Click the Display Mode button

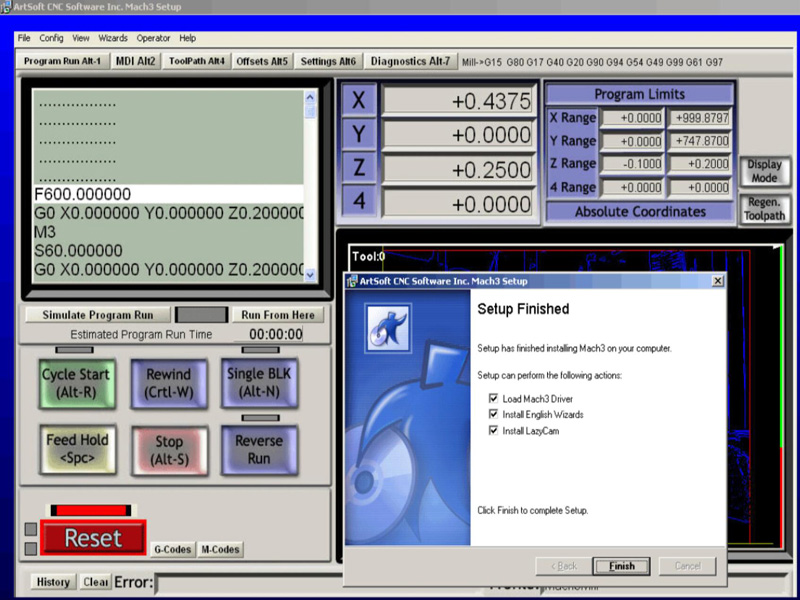point(764,171)
